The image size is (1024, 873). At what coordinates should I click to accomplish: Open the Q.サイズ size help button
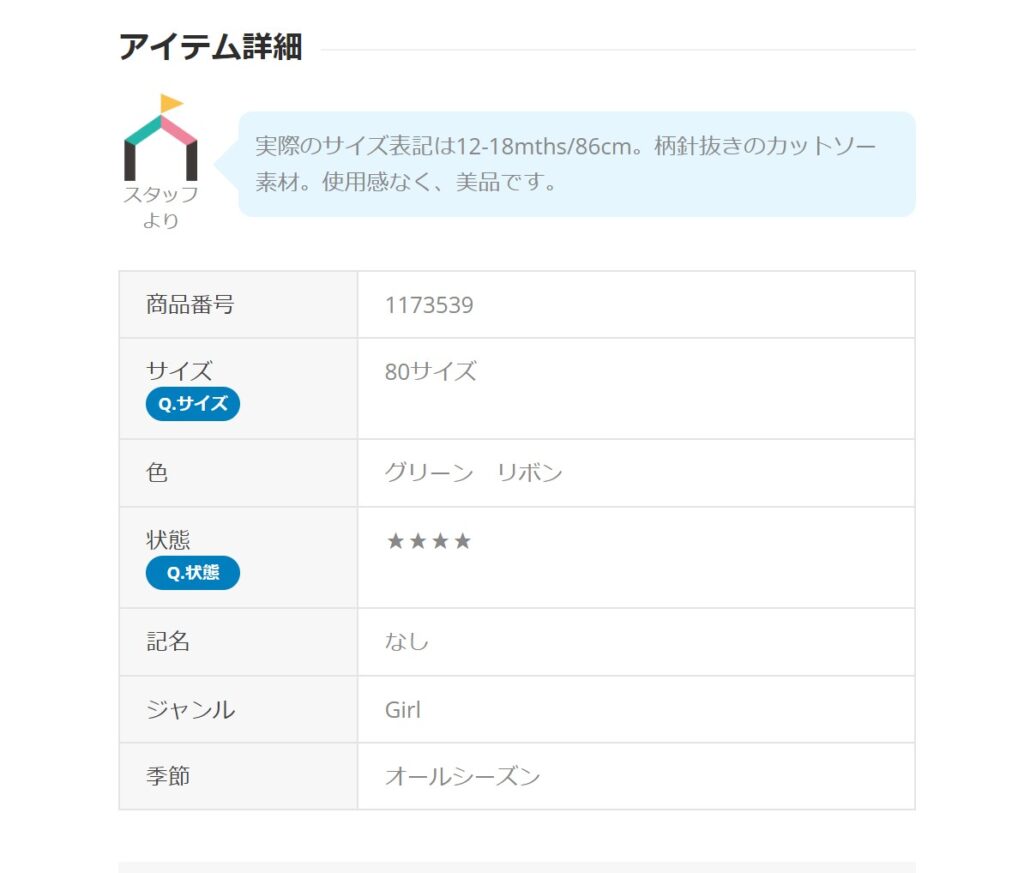(x=193, y=404)
